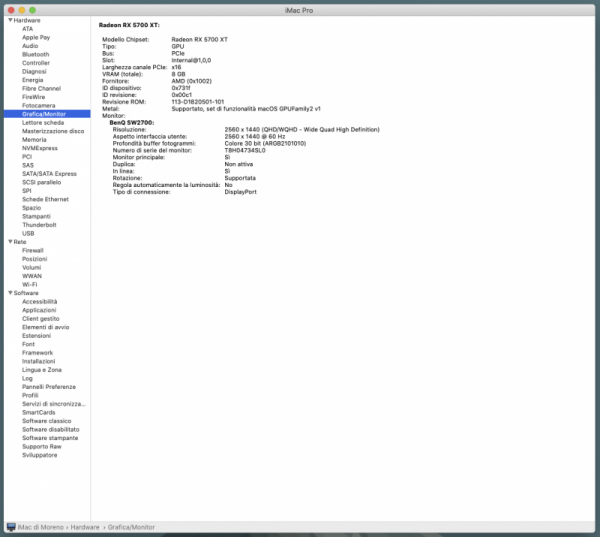Click the ROM revision value 113-D1820501-101
This screenshot has width=600, height=537.
pyautogui.click(x=197, y=102)
